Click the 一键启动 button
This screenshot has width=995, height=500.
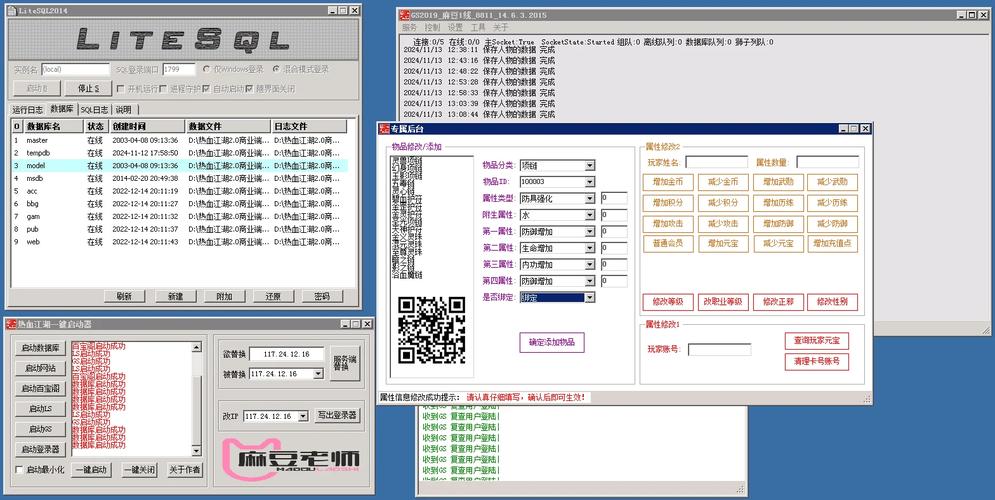[x=91, y=470]
